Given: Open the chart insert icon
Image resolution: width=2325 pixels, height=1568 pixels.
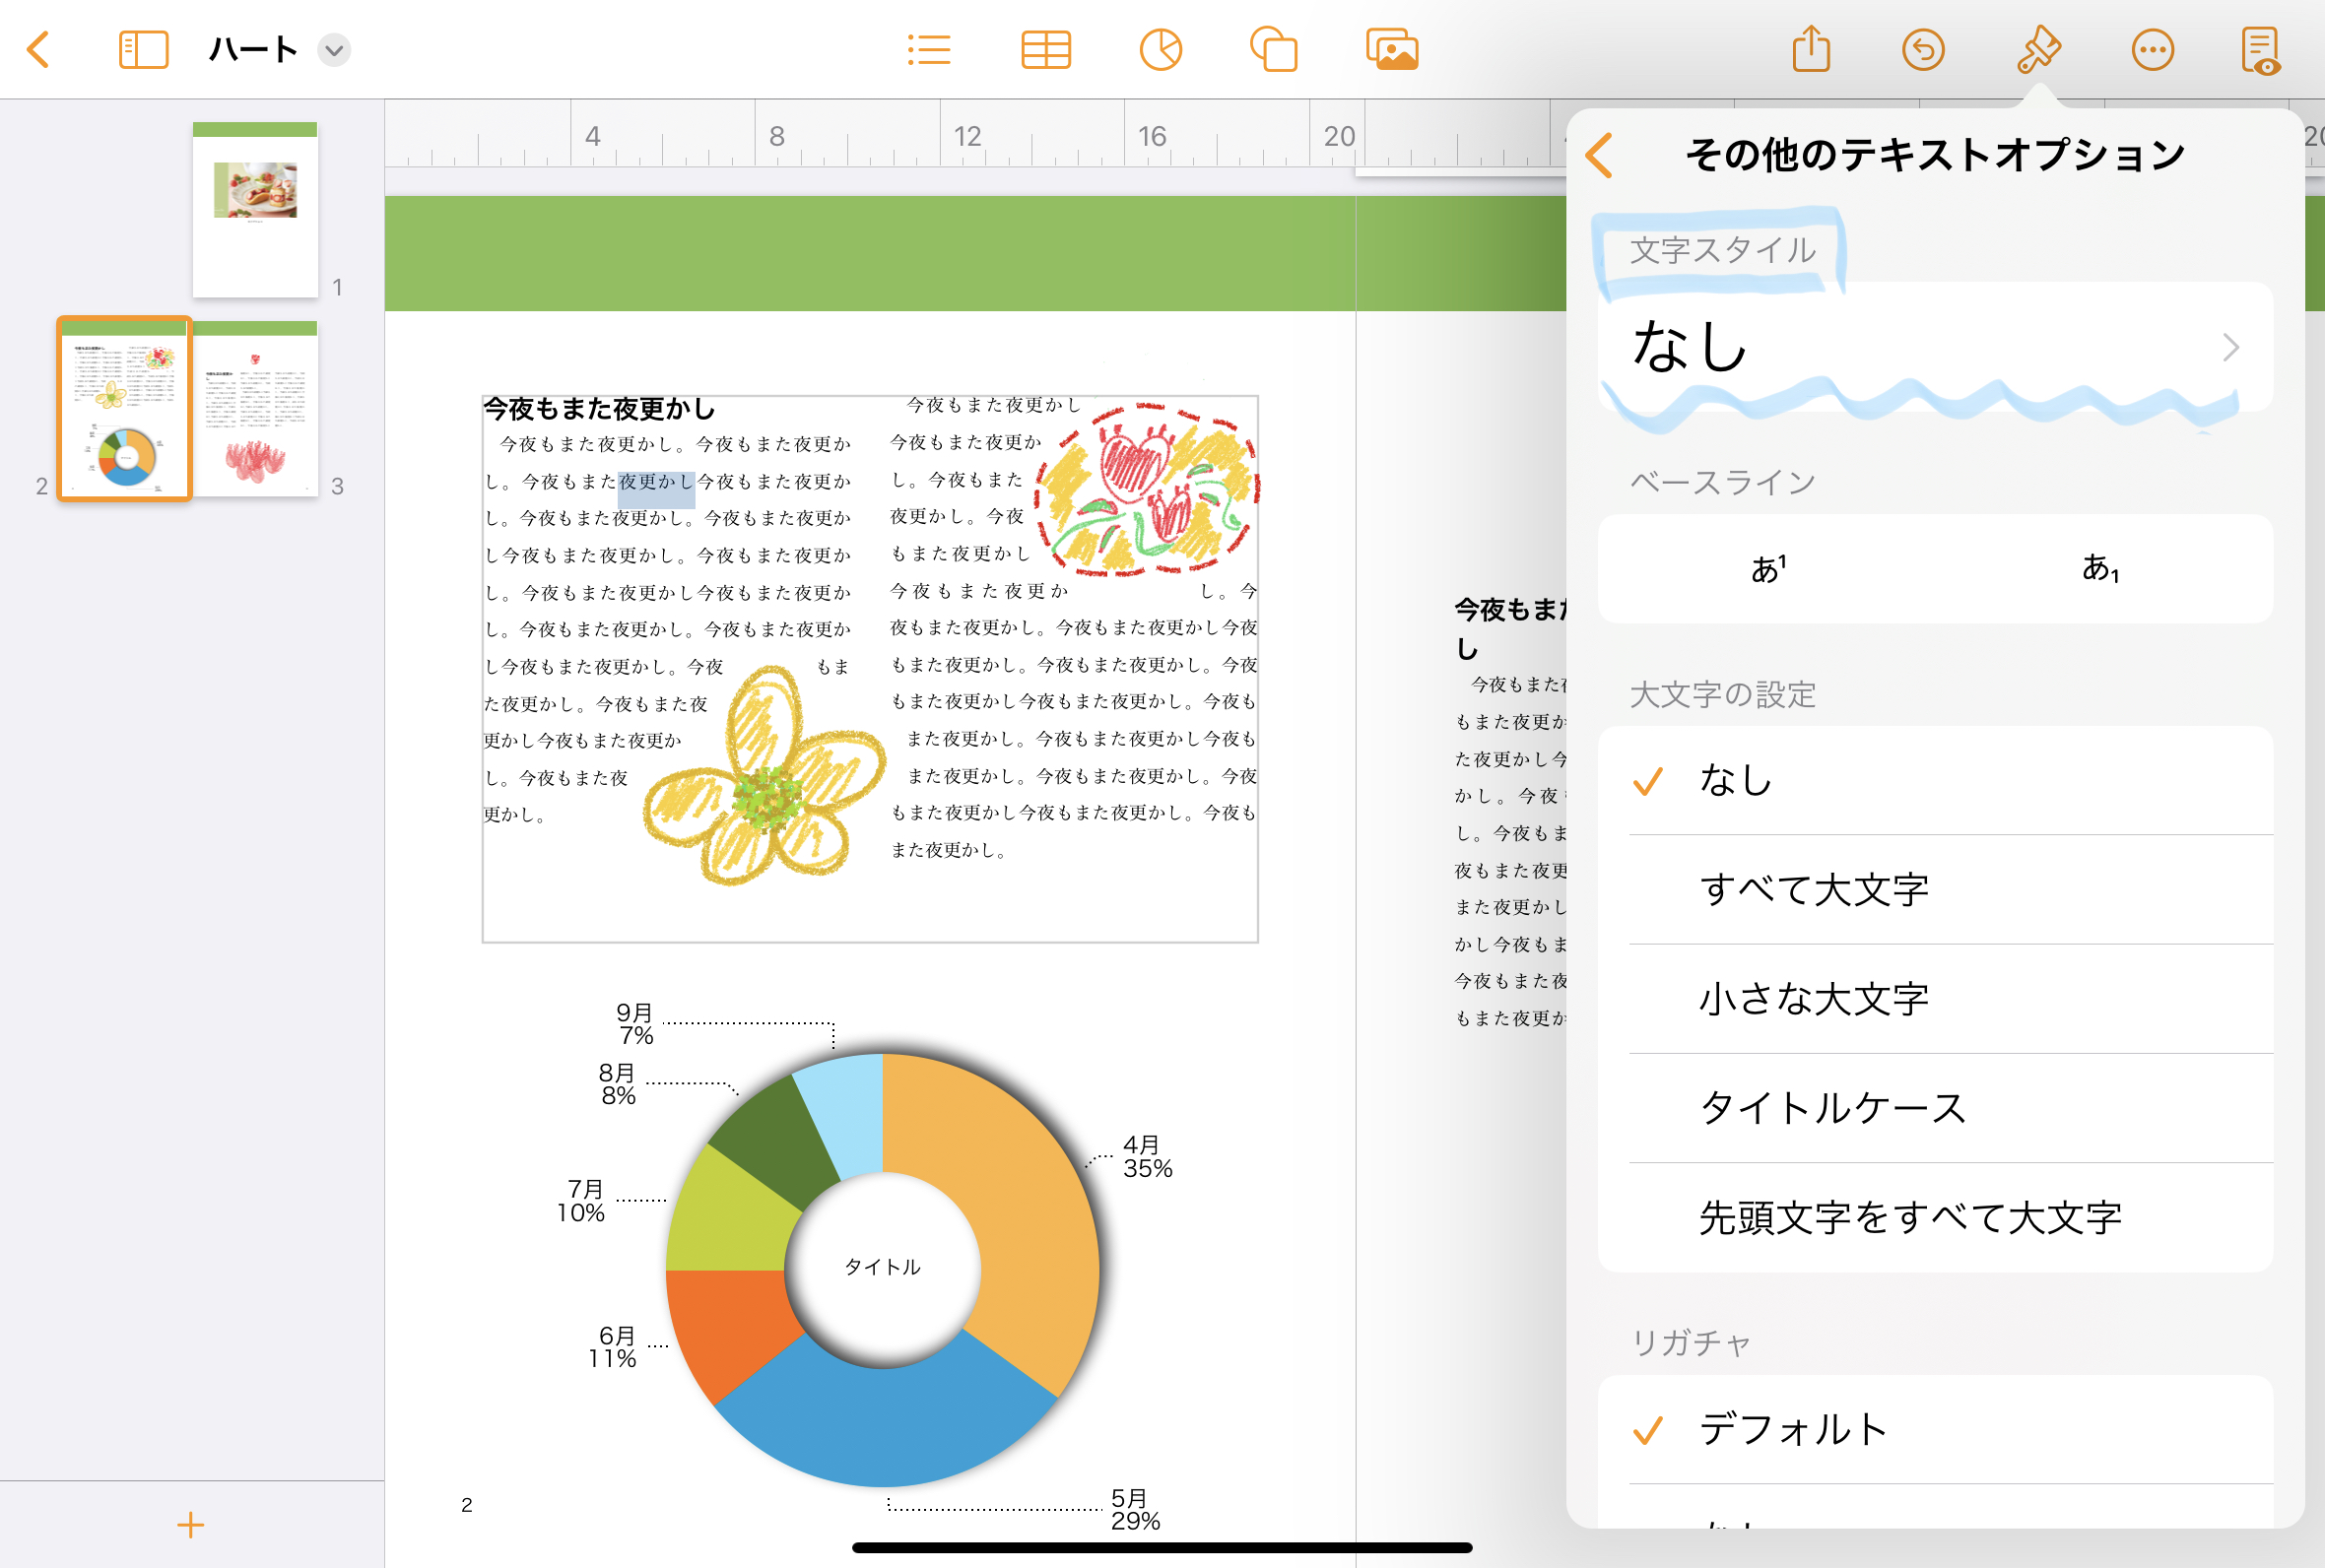Looking at the screenshot, I should [1160, 49].
